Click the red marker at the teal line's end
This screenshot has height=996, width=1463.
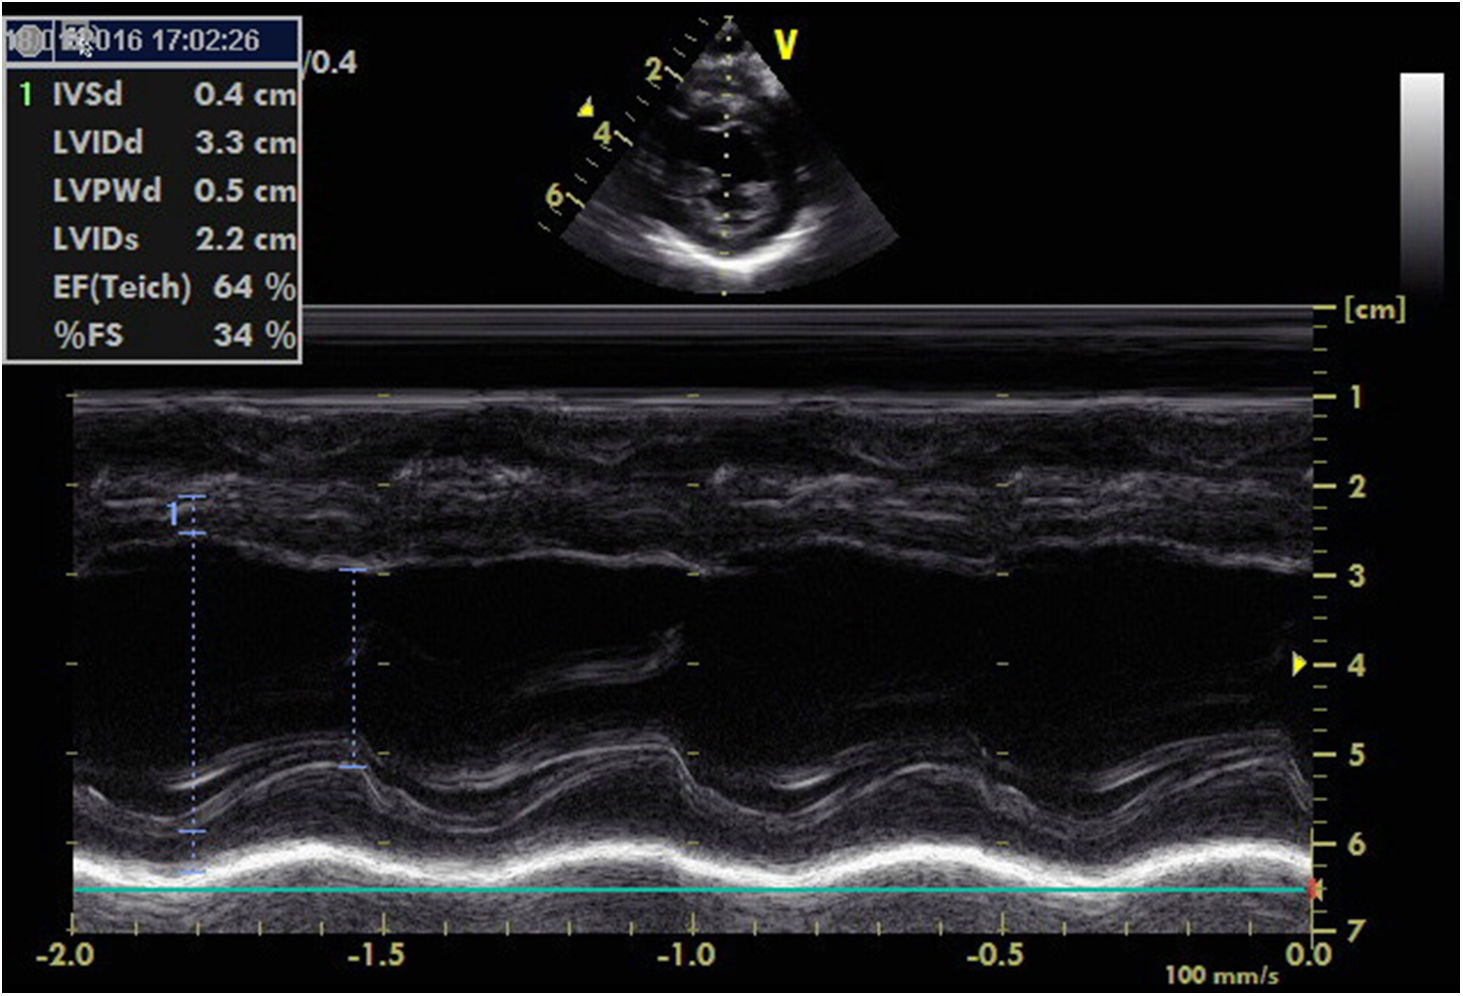click(1315, 889)
